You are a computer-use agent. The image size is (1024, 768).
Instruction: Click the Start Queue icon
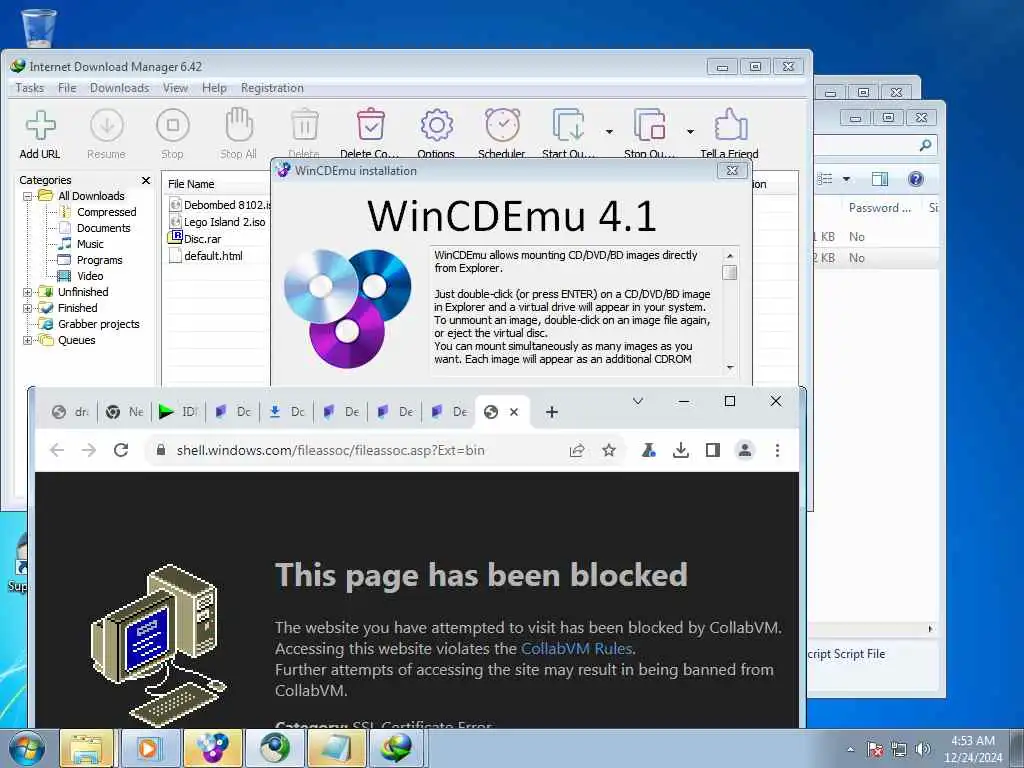tap(568, 125)
